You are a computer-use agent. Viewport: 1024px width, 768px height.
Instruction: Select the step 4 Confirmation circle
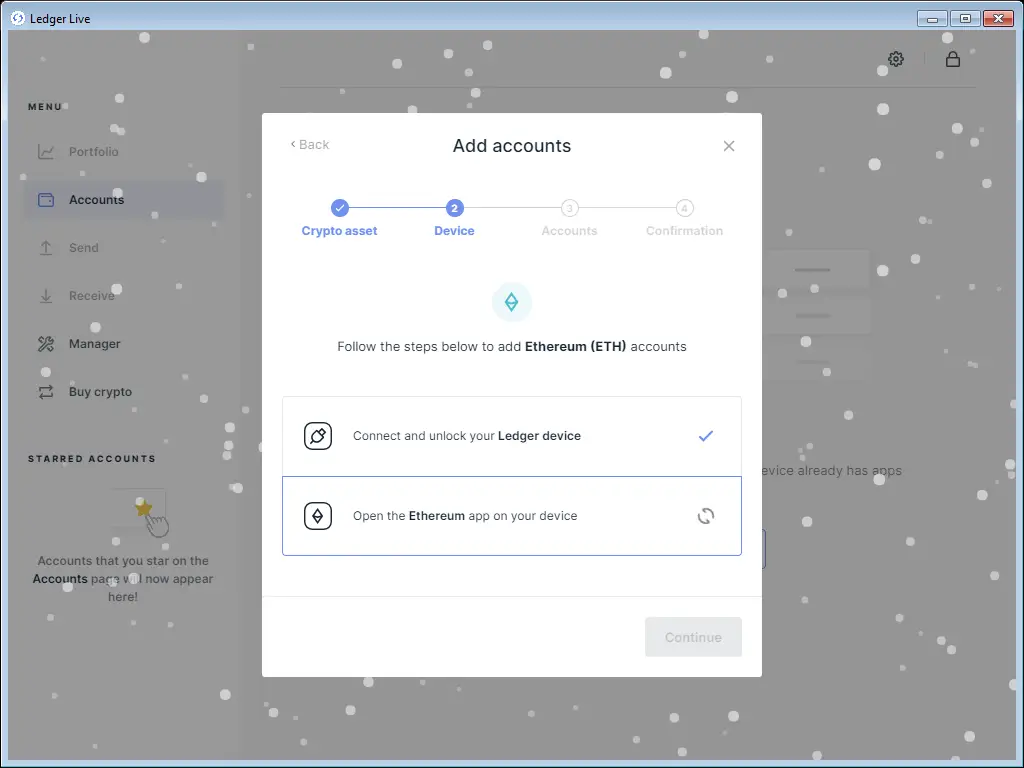(x=684, y=208)
